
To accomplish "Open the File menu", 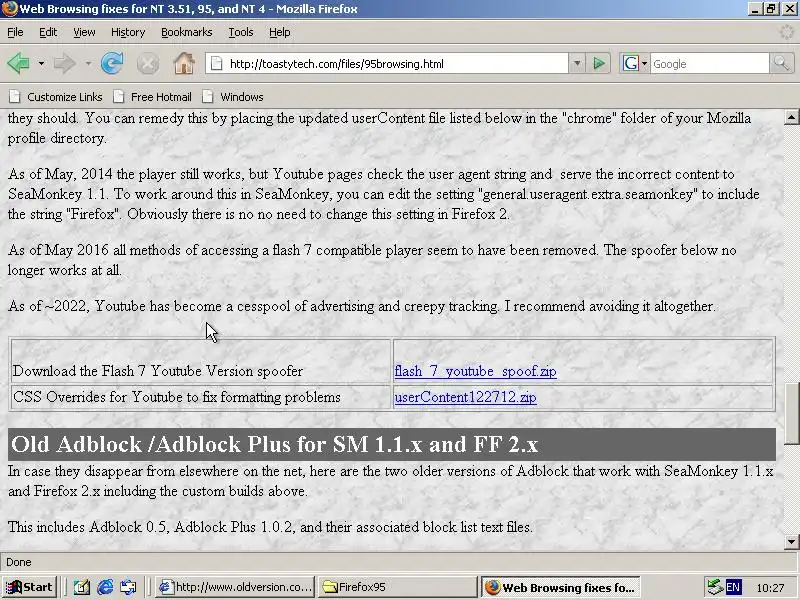I will pos(15,32).
